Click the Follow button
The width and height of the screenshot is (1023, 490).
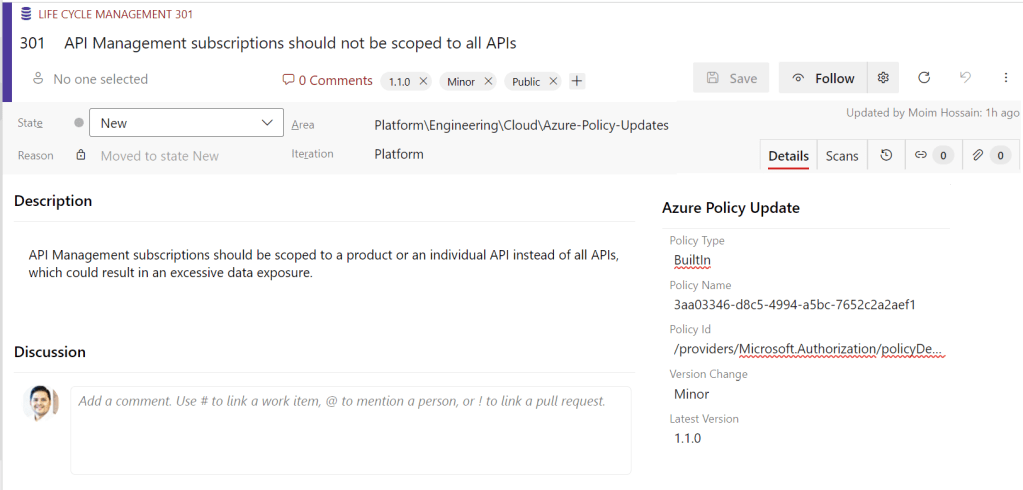[822, 78]
